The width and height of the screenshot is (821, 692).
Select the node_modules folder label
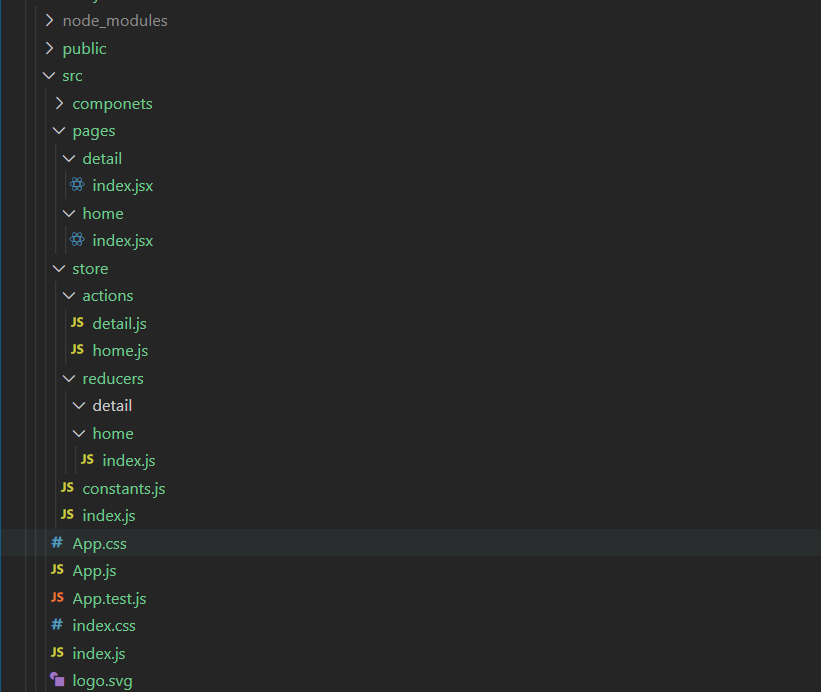pos(115,21)
